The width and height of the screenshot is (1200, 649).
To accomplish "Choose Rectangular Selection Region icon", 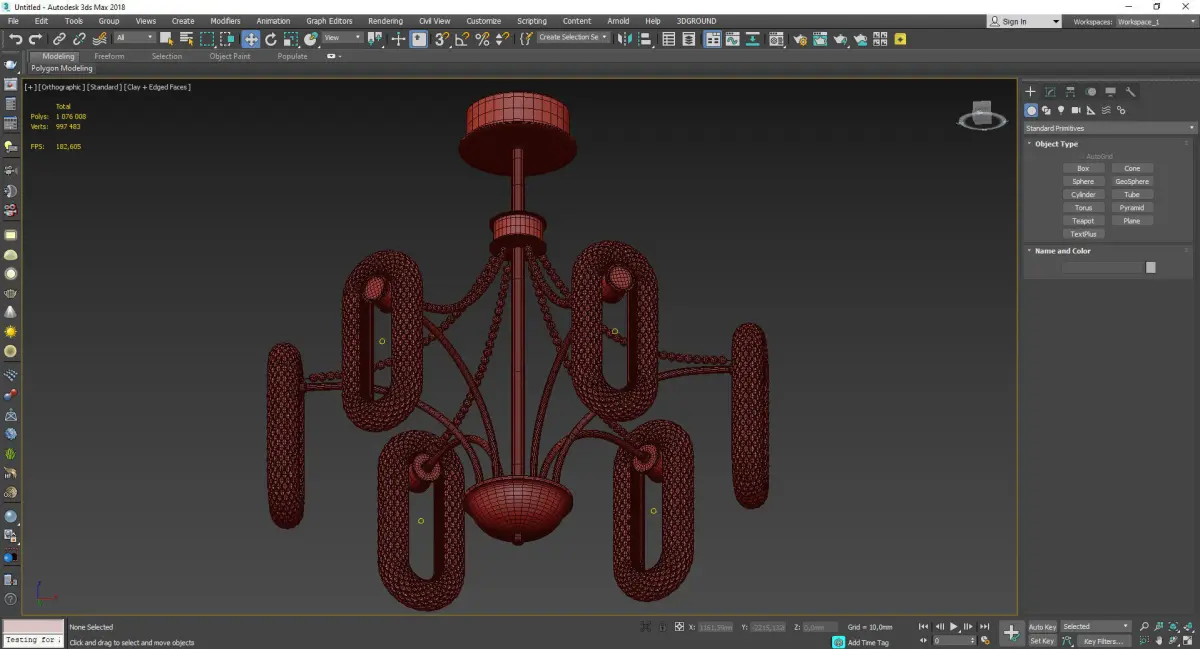I will pos(207,39).
